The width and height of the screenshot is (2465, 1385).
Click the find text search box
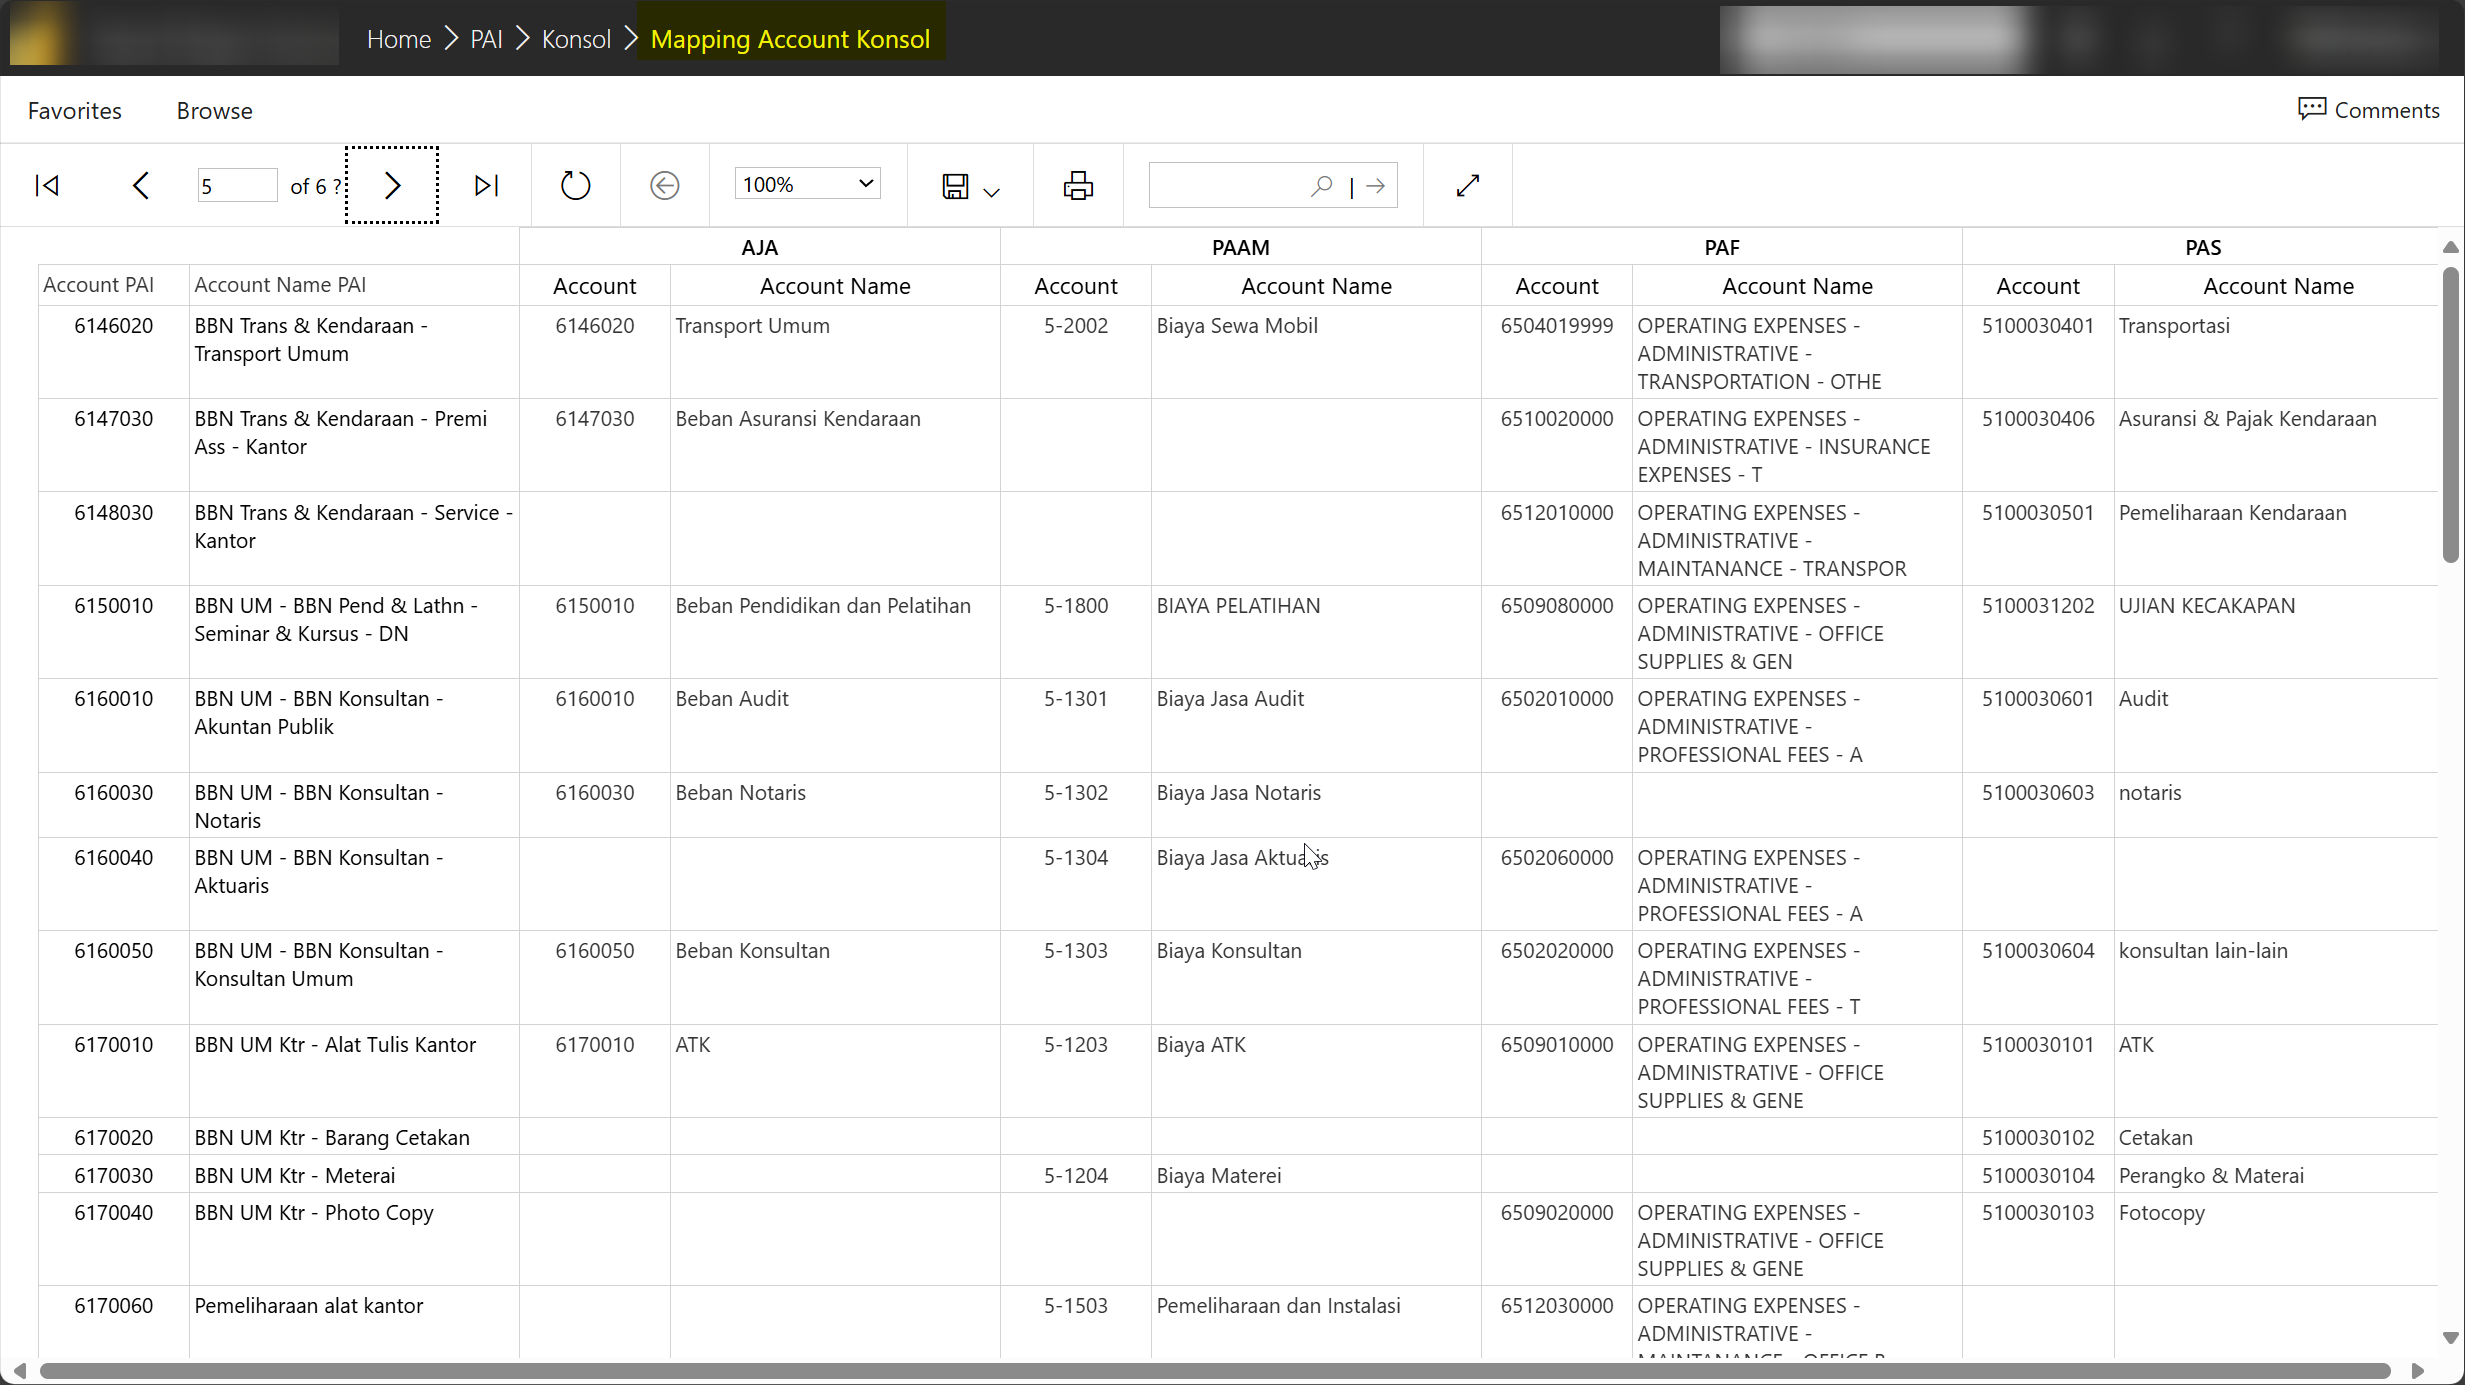1227,186
